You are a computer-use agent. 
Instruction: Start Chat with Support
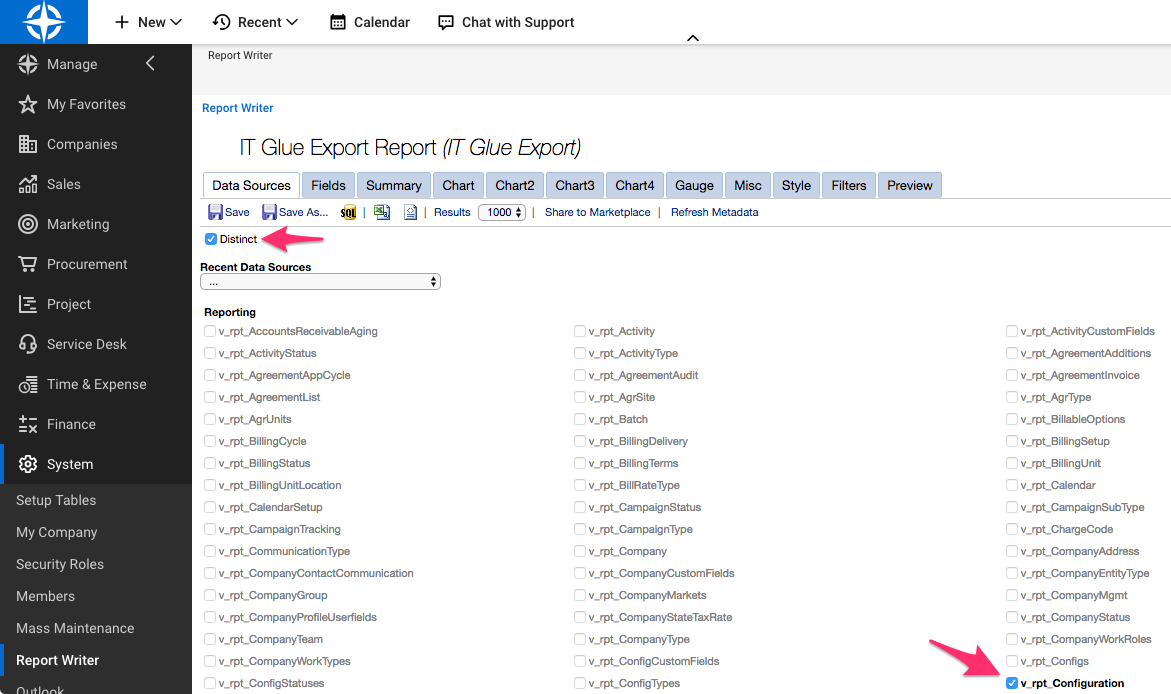(x=505, y=21)
